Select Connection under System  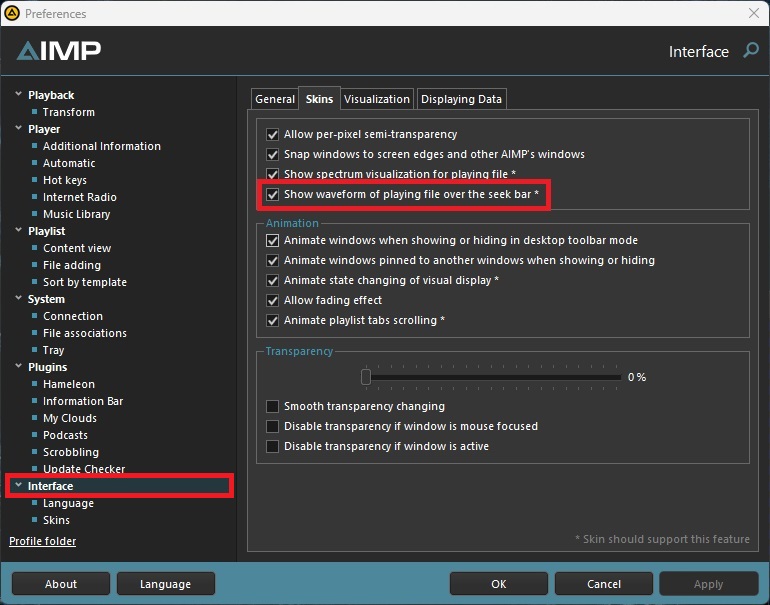(73, 316)
